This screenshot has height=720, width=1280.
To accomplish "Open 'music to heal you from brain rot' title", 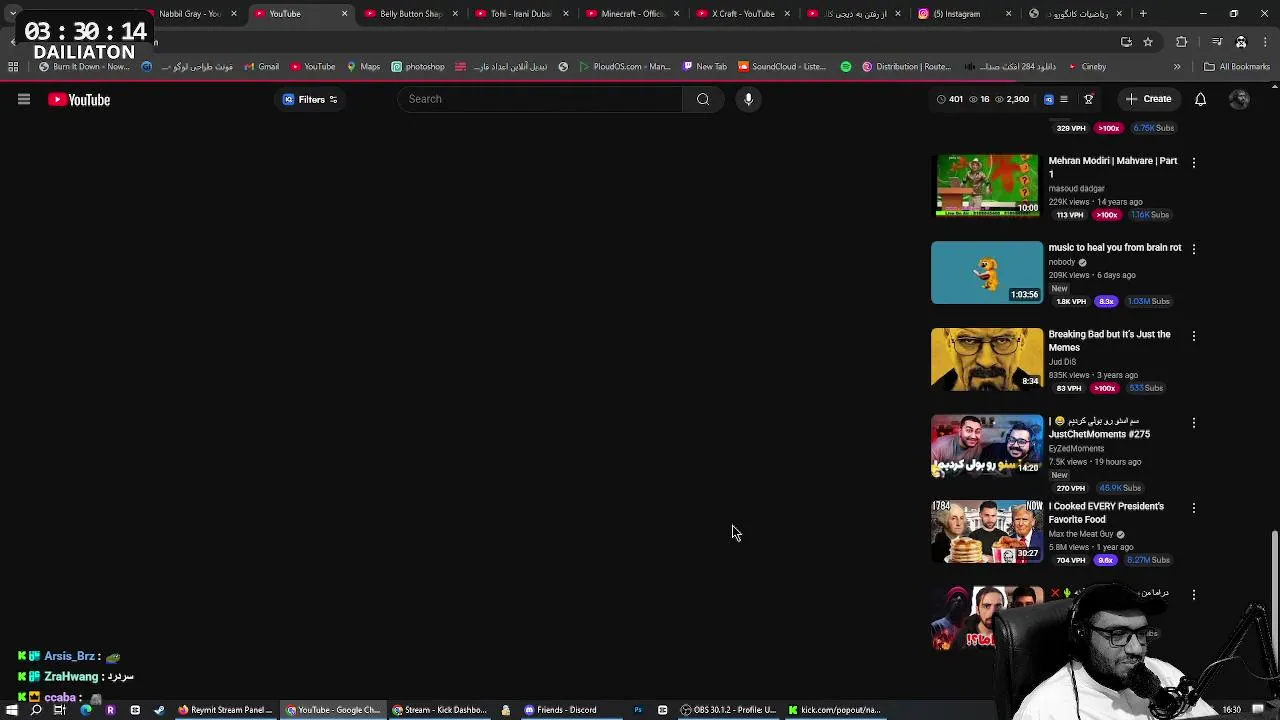I will [1114, 247].
